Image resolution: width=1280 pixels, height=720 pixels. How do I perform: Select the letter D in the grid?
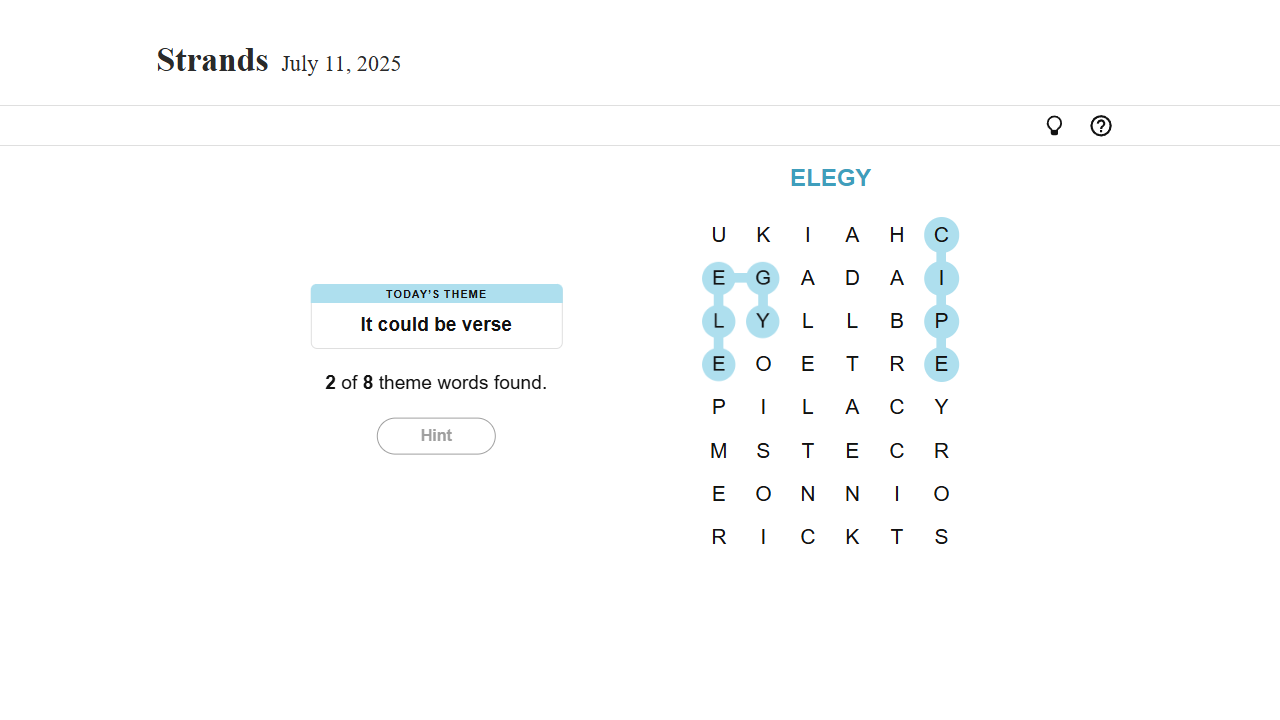[x=852, y=278]
